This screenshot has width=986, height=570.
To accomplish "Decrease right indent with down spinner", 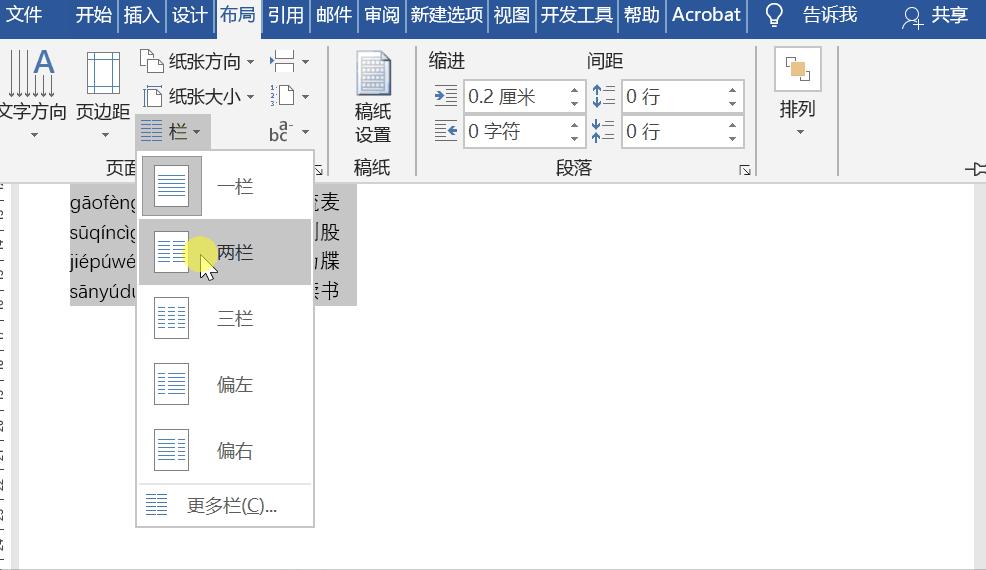I will [575, 138].
